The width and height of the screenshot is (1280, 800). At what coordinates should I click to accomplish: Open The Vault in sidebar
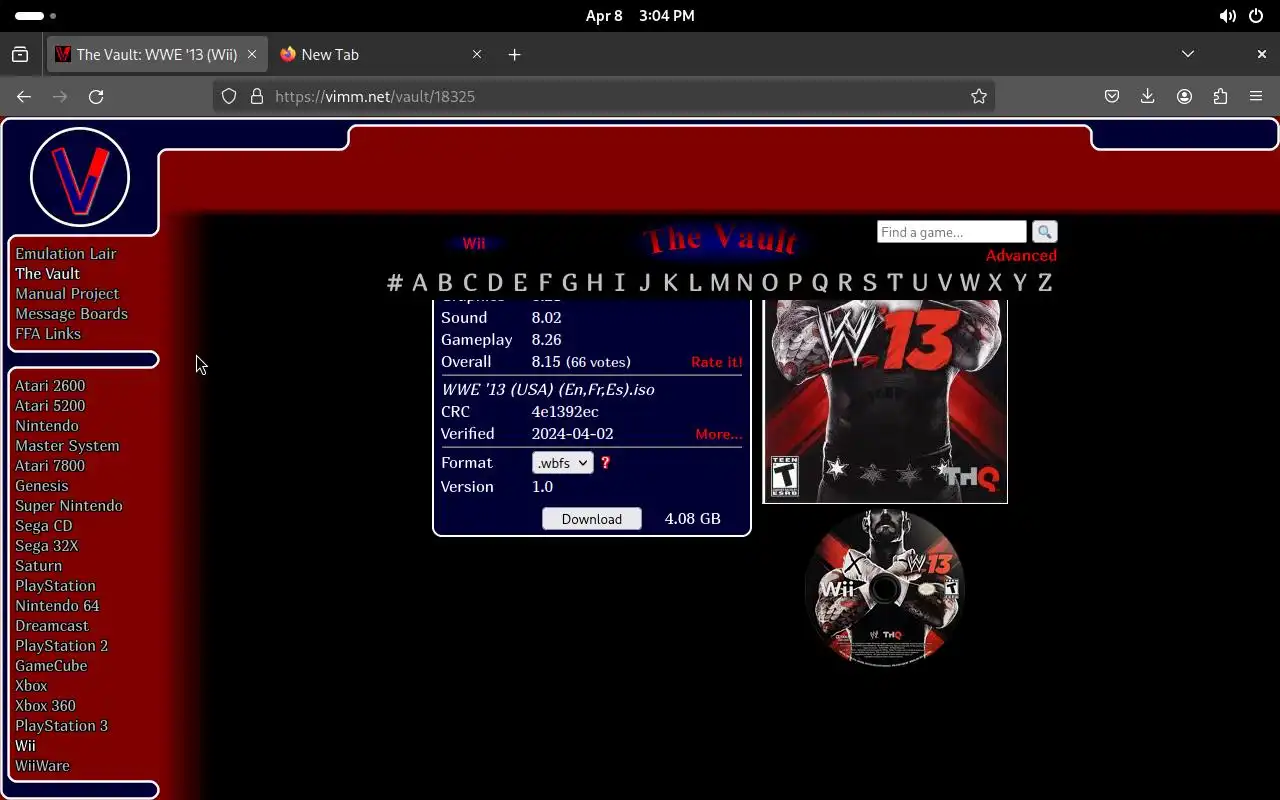(x=47, y=274)
